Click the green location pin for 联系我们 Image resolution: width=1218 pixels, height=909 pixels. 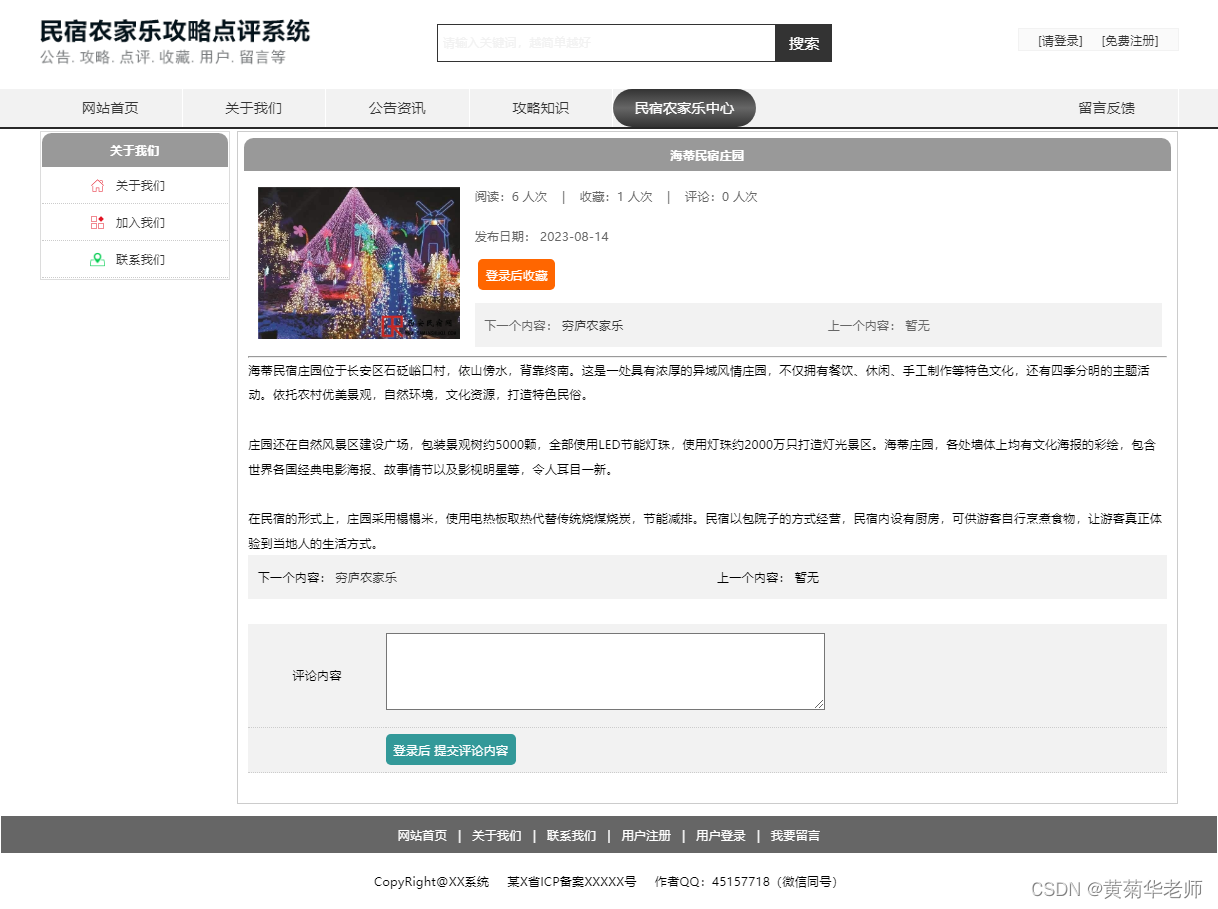tap(97, 259)
